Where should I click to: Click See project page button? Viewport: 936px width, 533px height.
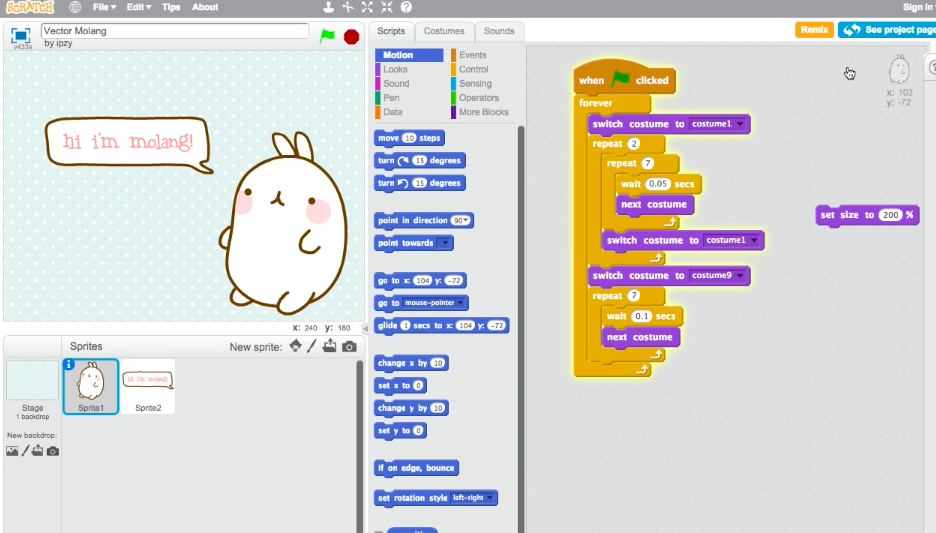click(887, 29)
